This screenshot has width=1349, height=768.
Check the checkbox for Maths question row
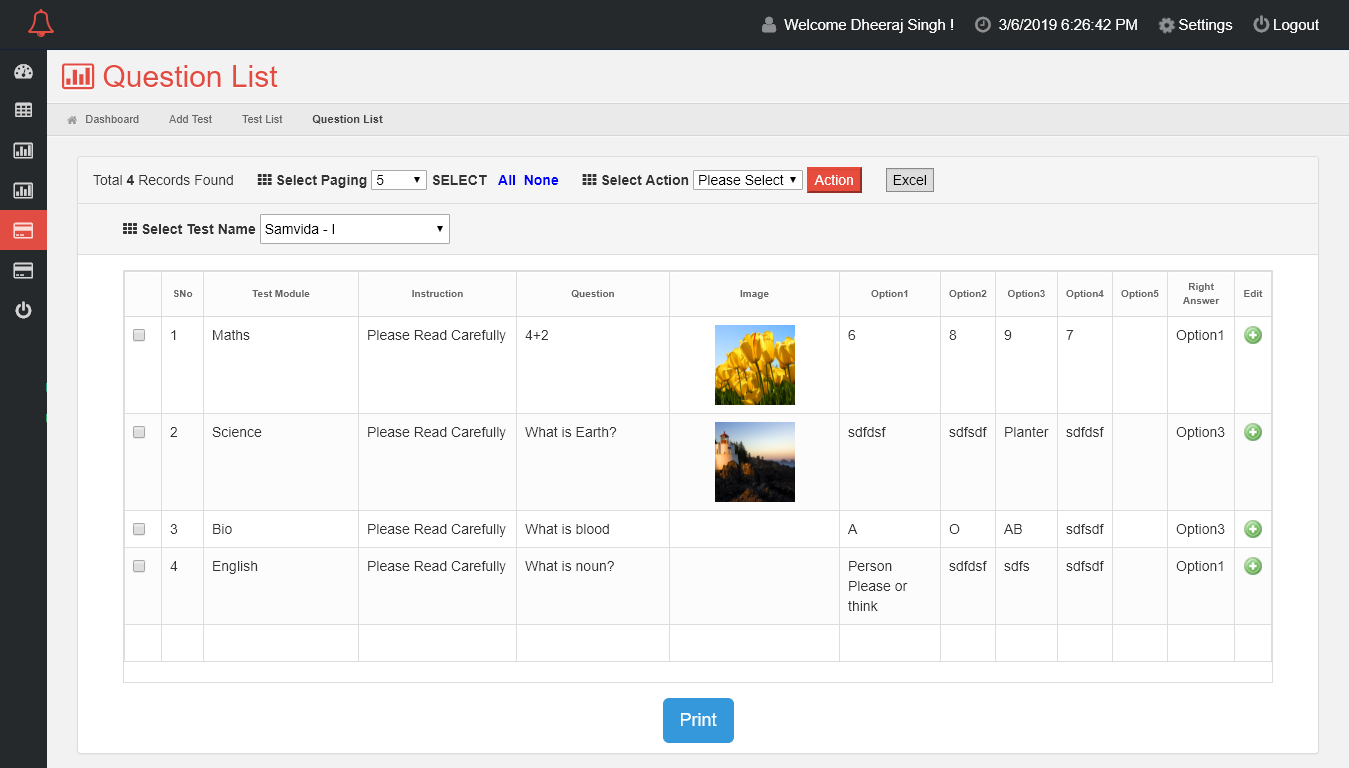tap(139, 335)
